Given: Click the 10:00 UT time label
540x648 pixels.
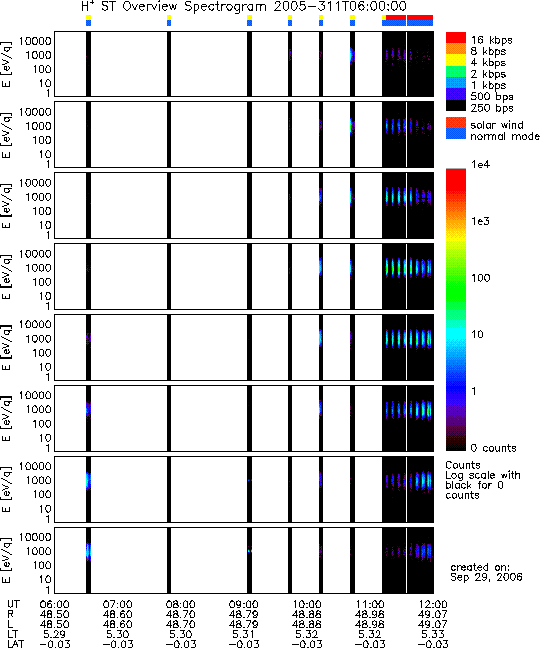Looking at the screenshot, I should tap(307, 605).
